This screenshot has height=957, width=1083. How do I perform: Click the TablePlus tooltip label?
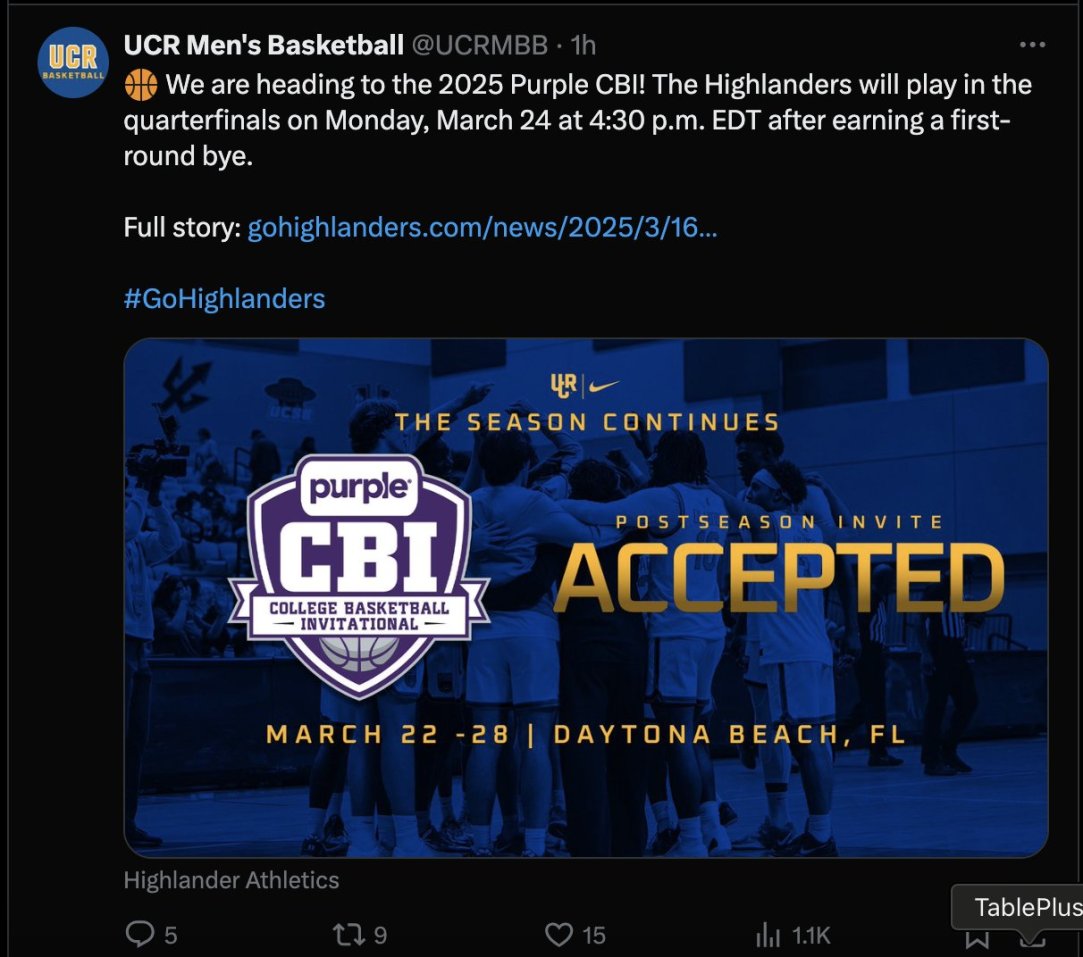[x=1027, y=907]
